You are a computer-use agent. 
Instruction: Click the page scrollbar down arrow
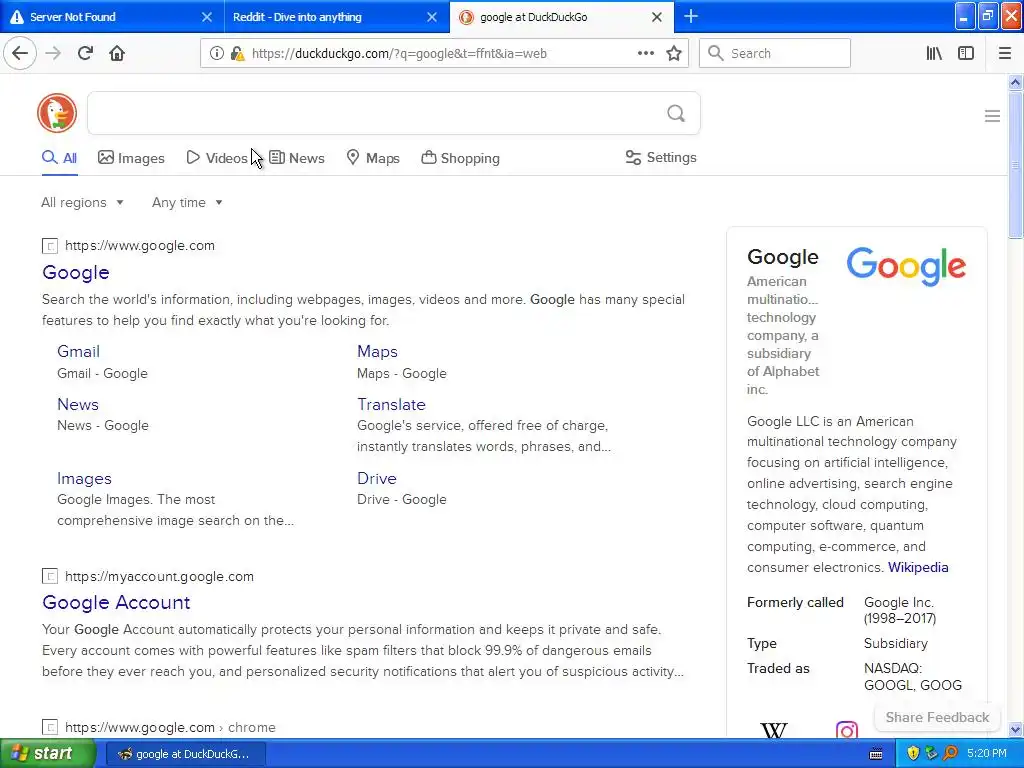(1015, 729)
